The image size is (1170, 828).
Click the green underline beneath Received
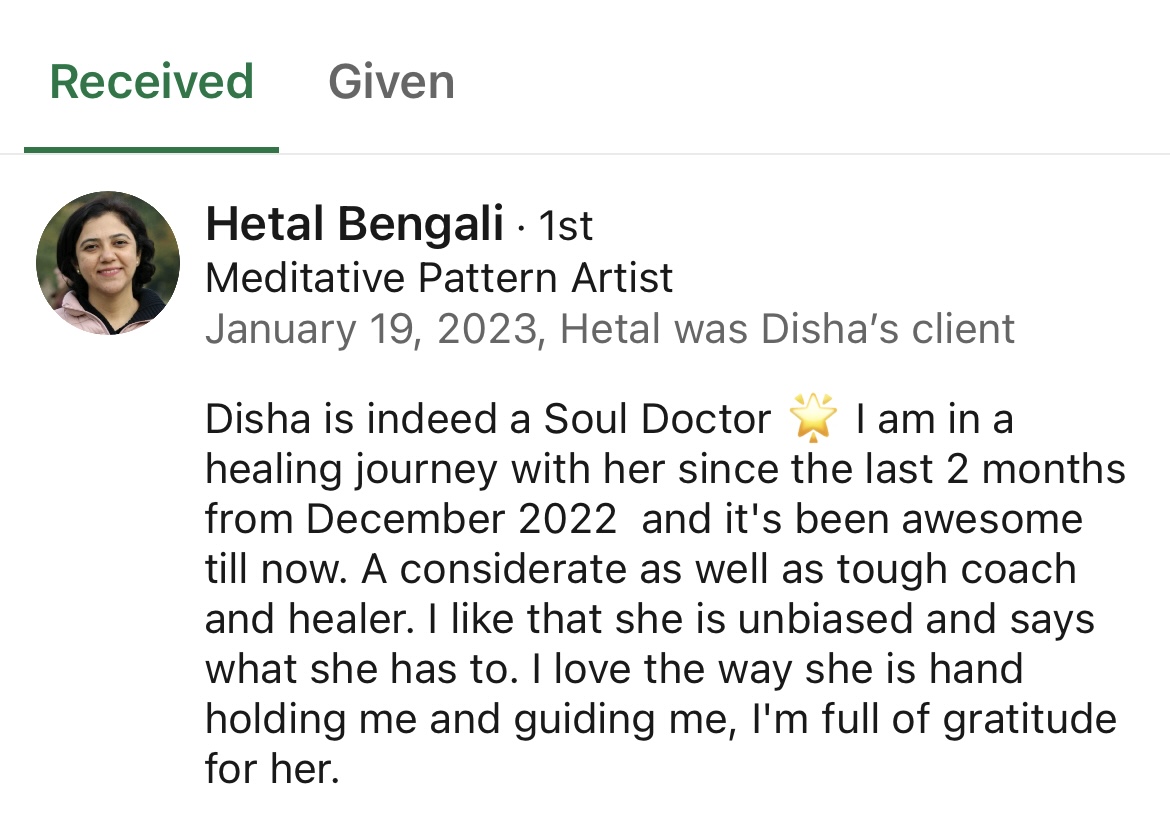point(151,150)
